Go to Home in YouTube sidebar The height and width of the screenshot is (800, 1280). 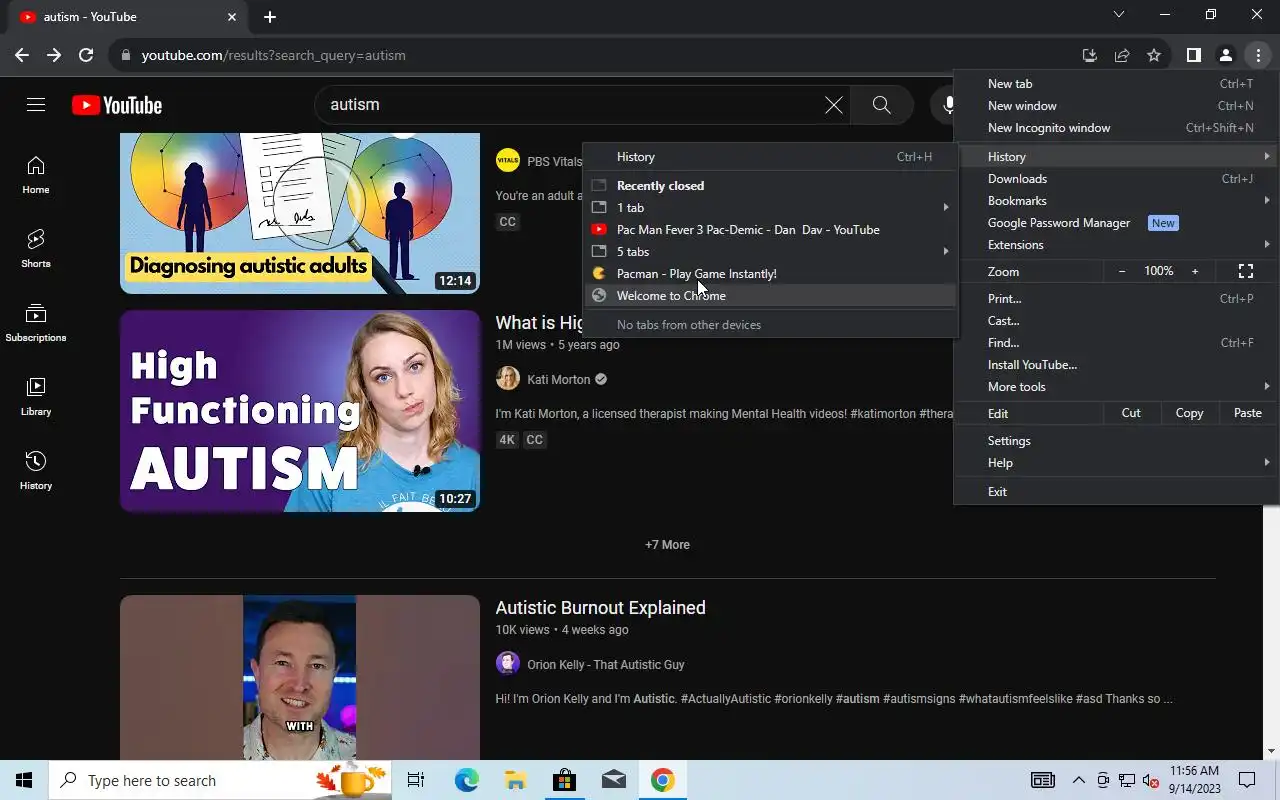[x=36, y=175]
